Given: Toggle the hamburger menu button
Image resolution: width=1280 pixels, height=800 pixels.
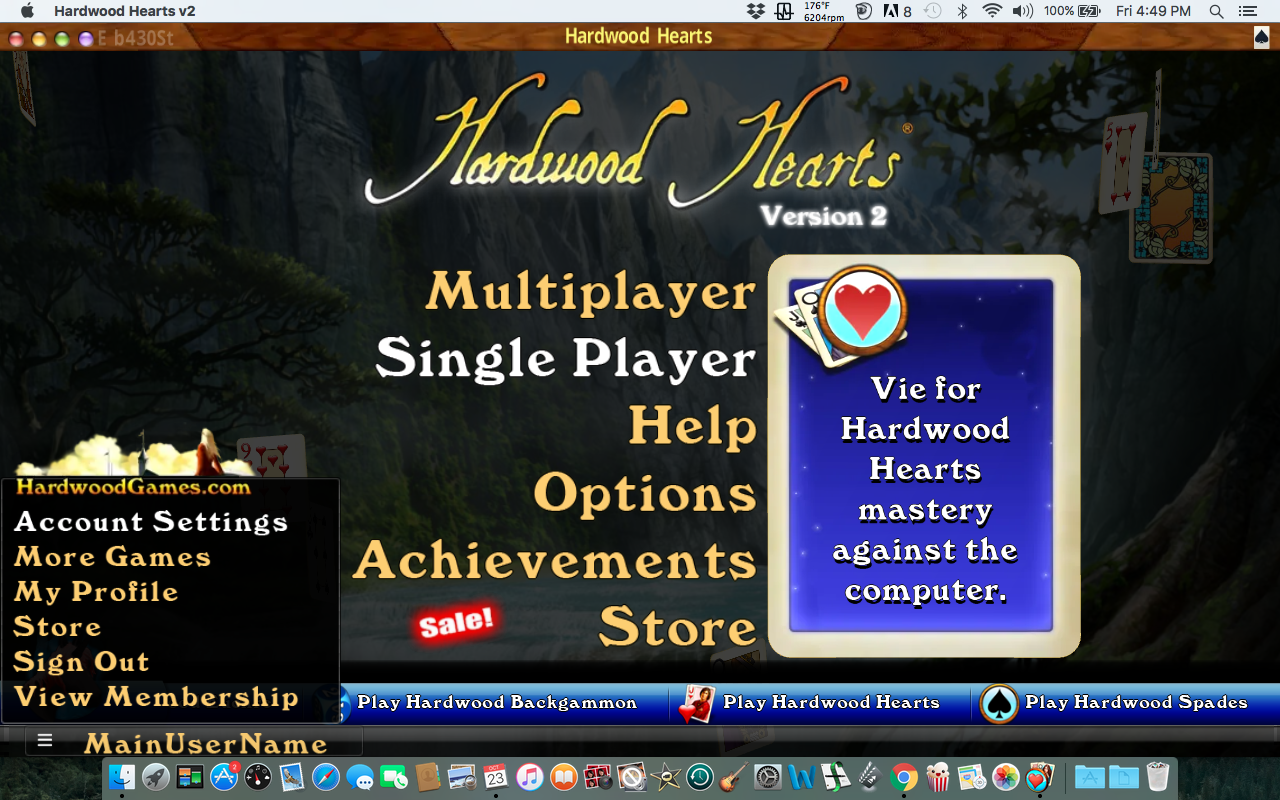Looking at the screenshot, I should (45, 741).
